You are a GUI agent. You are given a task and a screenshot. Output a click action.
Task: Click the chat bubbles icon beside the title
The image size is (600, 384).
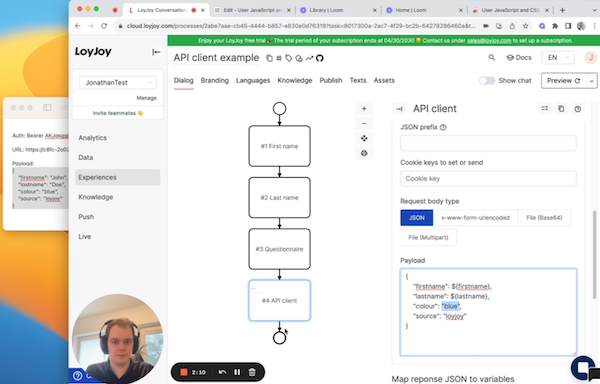click(299, 58)
